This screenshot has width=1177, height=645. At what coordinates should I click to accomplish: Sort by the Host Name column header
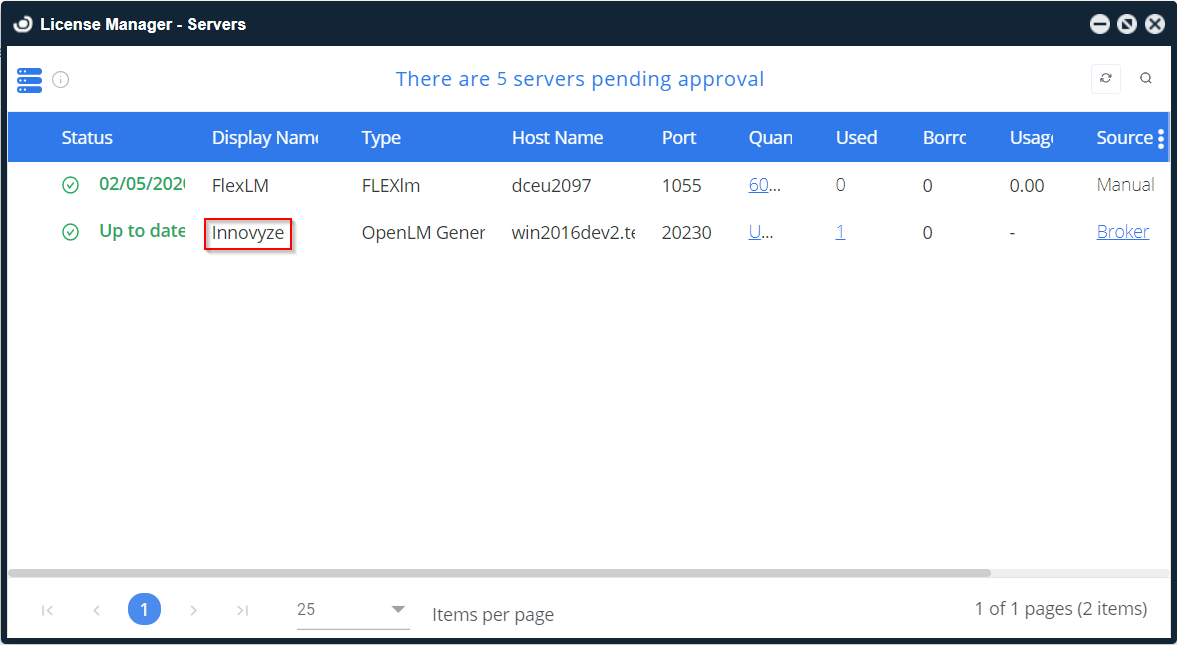click(557, 138)
